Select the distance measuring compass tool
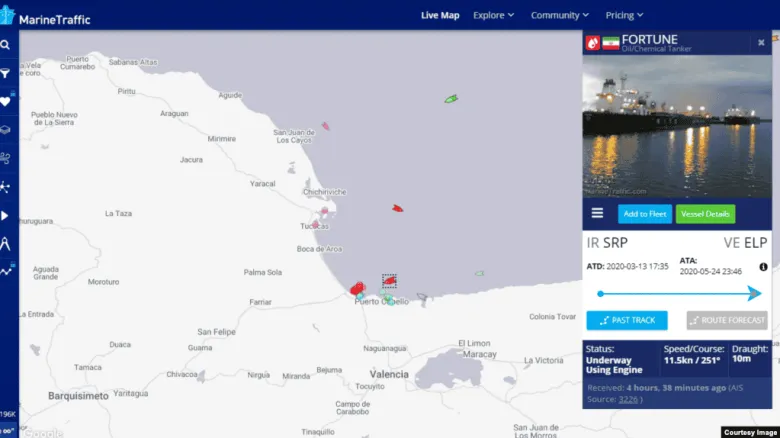Image resolution: width=780 pixels, height=438 pixels. pos(6,242)
